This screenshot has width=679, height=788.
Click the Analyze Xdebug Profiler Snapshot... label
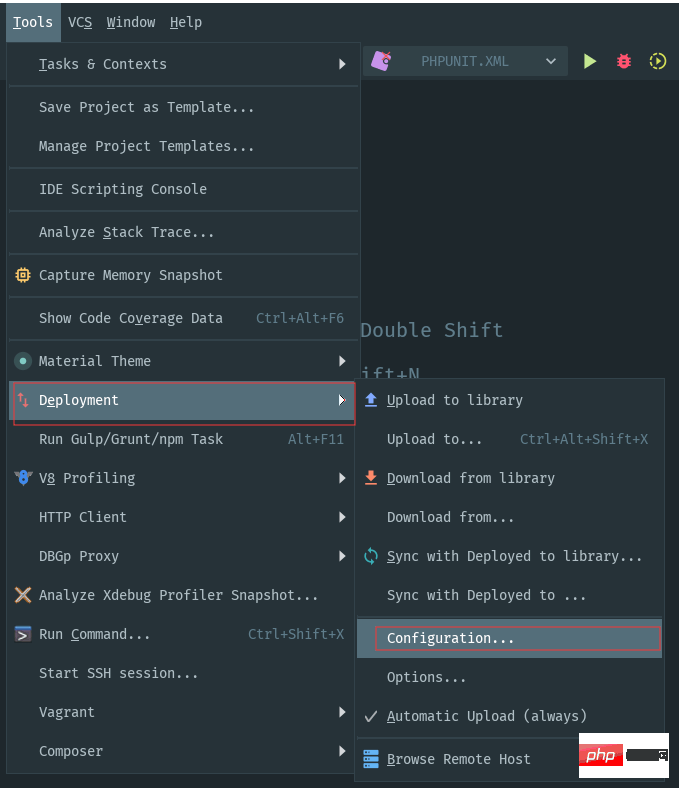(x=178, y=596)
